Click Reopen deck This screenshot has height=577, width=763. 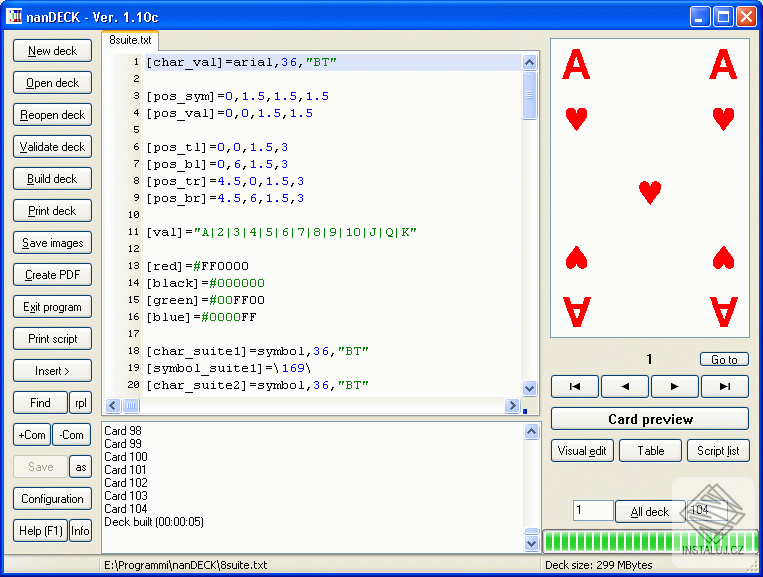[53, 115]
